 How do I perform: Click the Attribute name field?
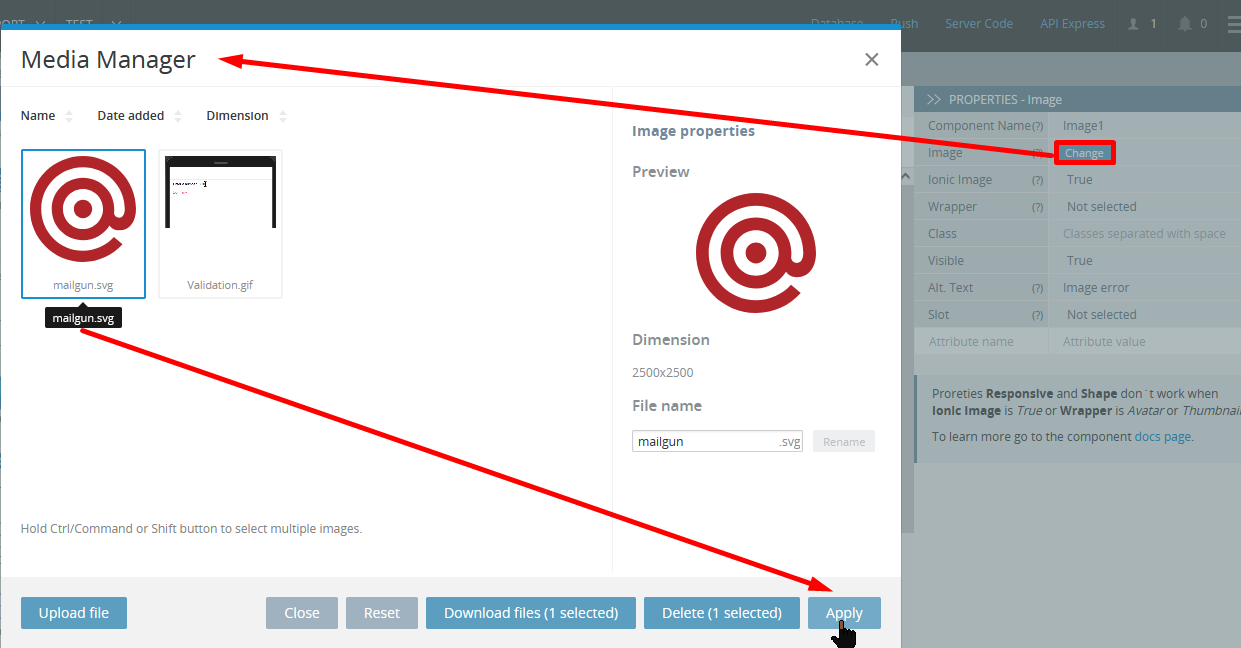point(981,342)
